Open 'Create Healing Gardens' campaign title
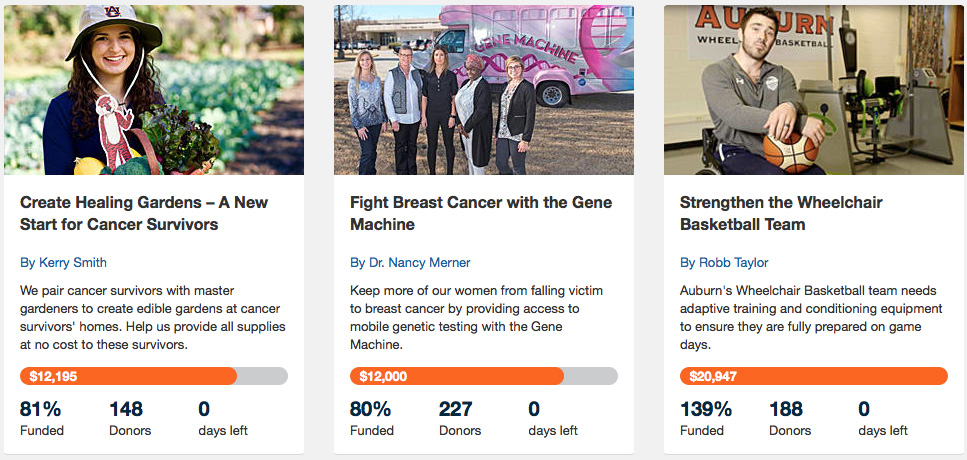The height and width of the screenshot is (460, 967). pos(144,213)
